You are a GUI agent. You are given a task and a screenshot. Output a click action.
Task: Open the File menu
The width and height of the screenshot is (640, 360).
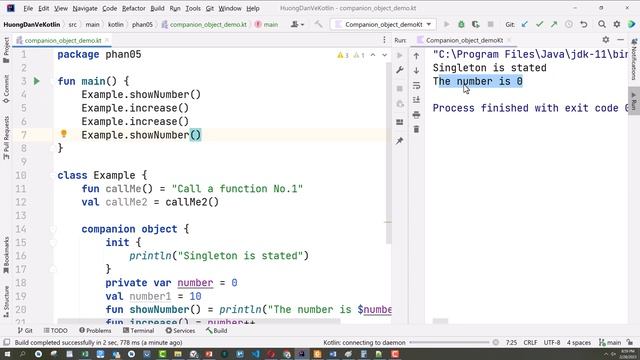click(28, 8)
